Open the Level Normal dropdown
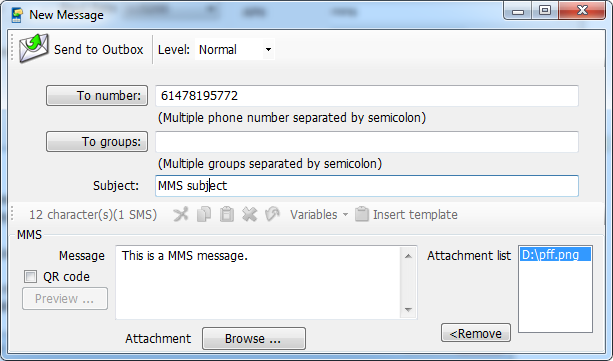Screen dimensions: 613x361 235,50
